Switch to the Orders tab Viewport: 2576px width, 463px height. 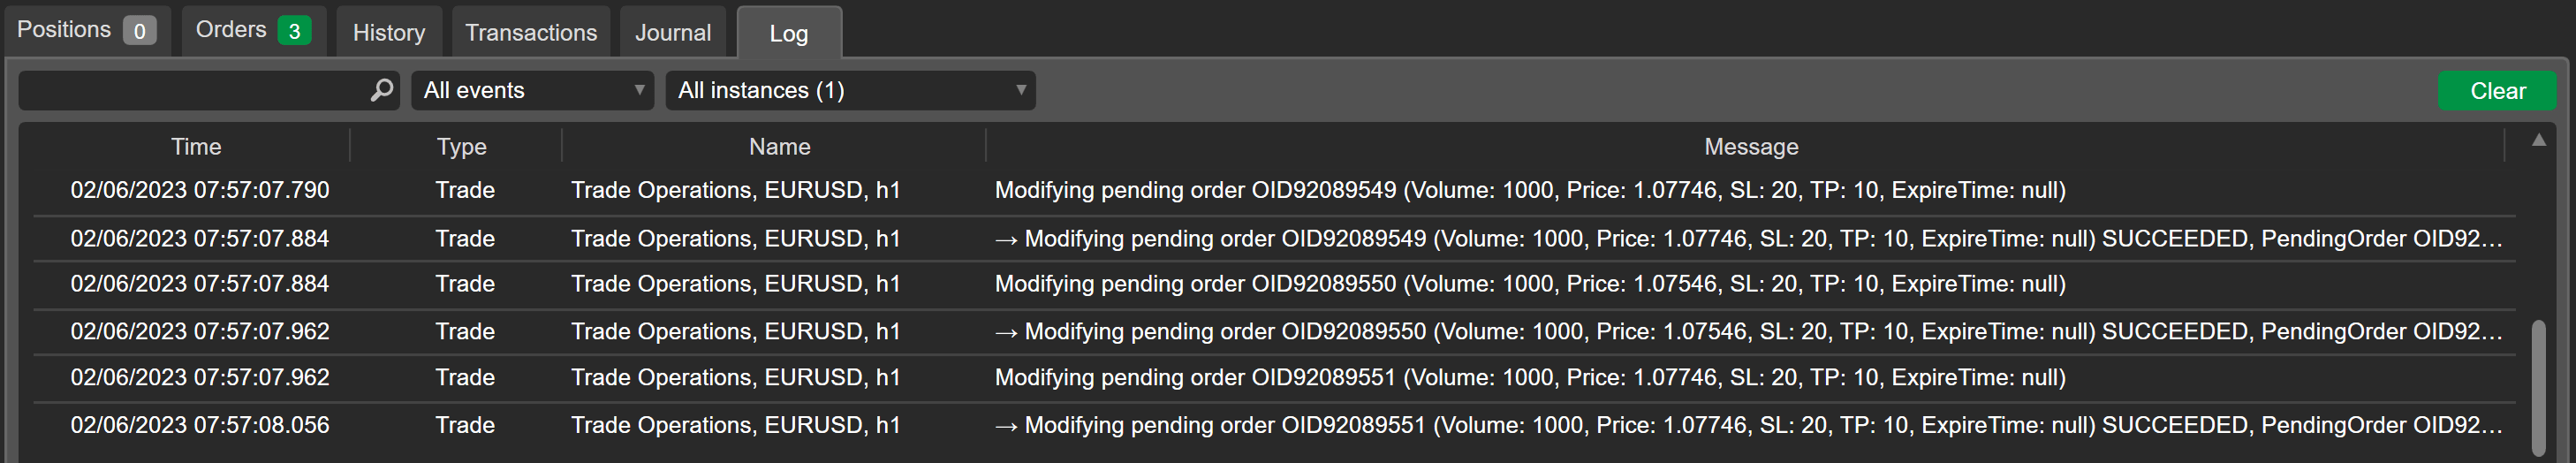pyautogui.click(x=253, y=30)
